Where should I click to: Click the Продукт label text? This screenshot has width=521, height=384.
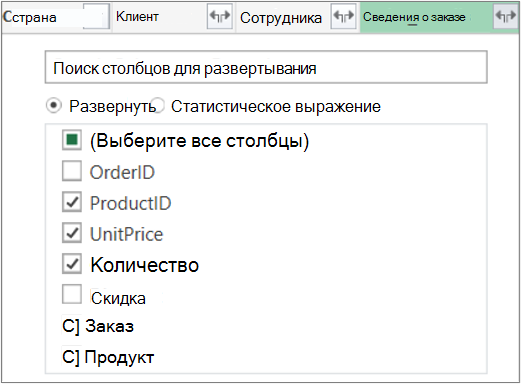pos(119,357)
